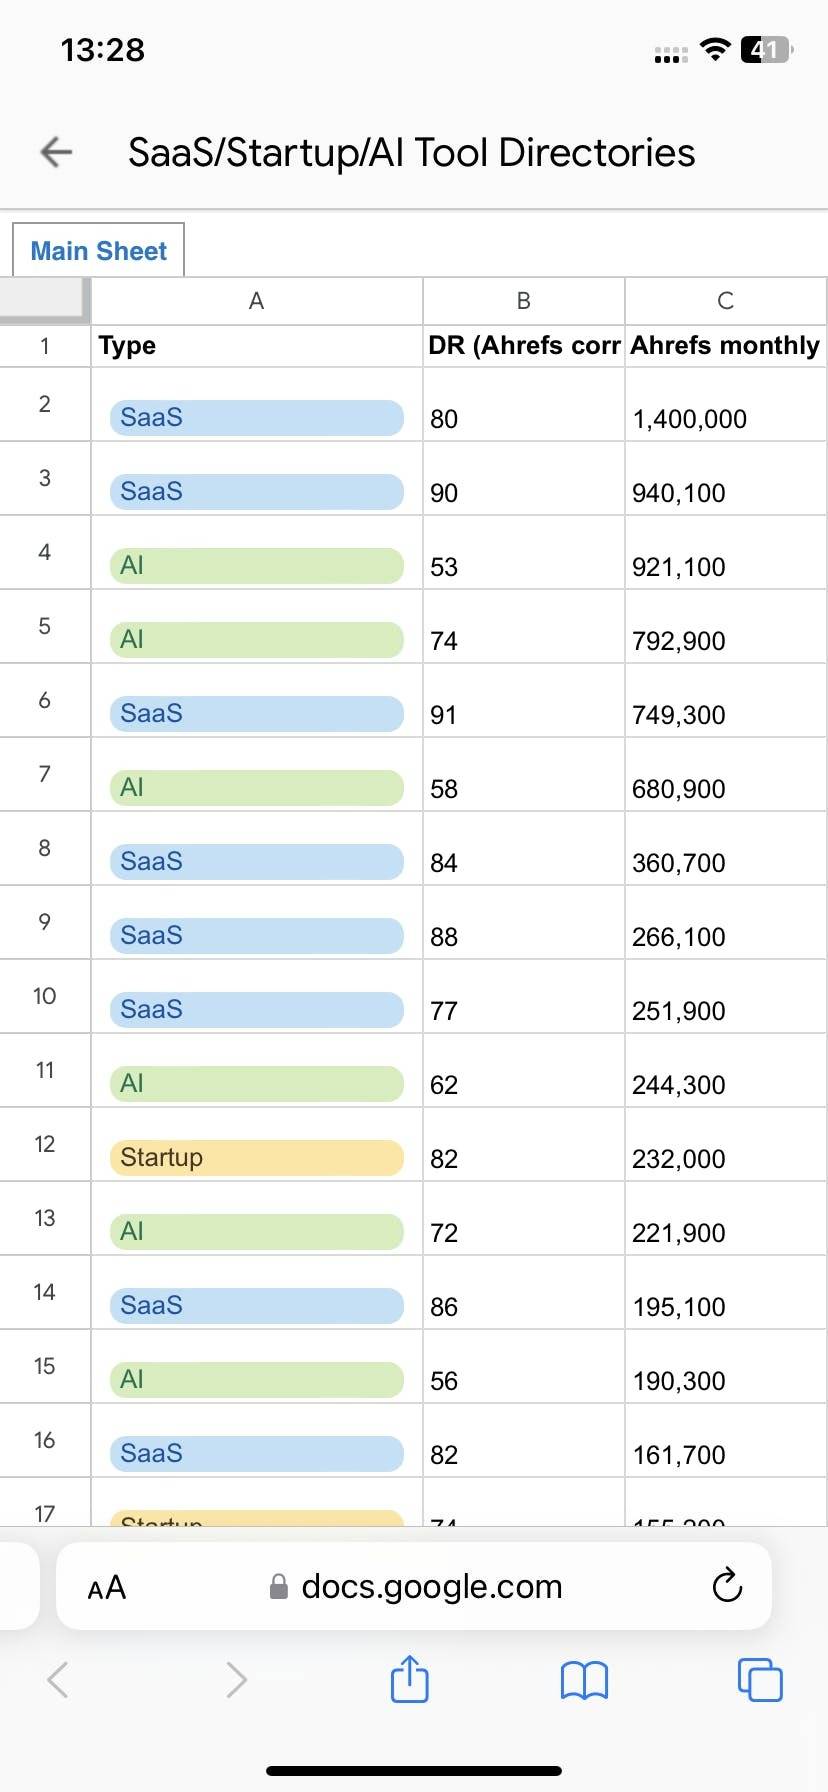
Task: Tap the back arrow in header
Action: pyautogui.click(x=57, y=152)
